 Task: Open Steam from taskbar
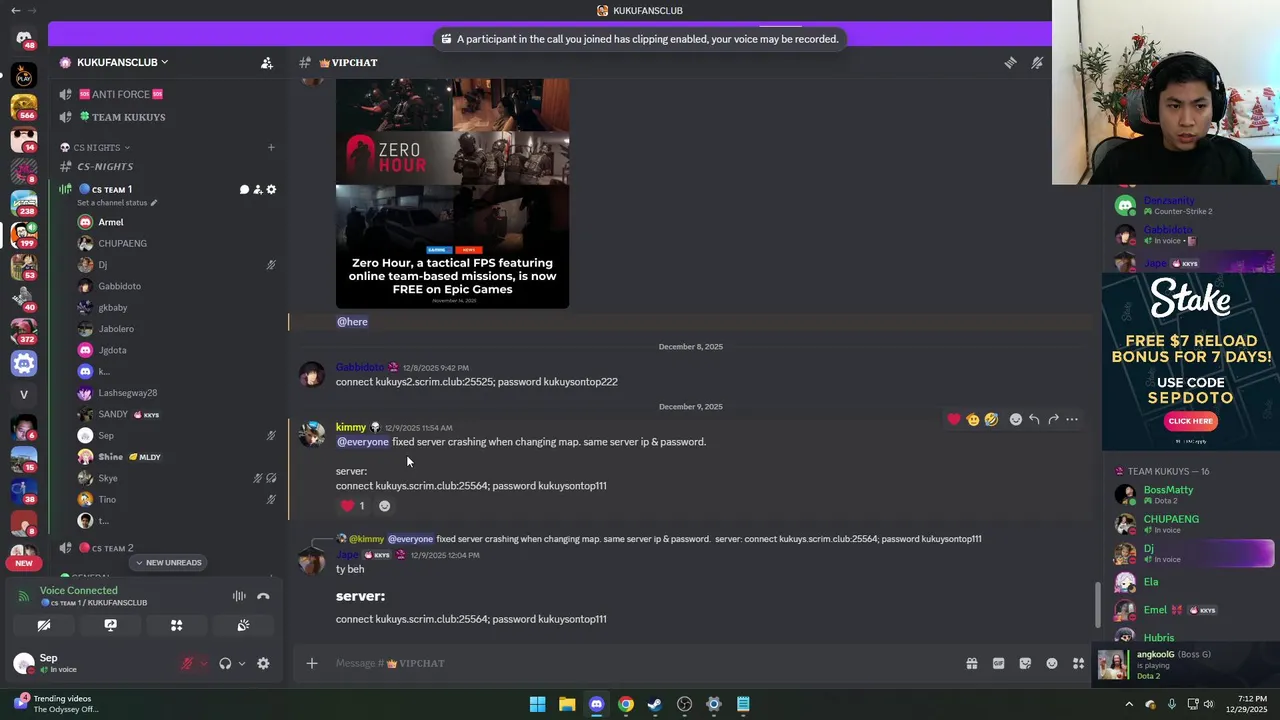coord(655,704)
